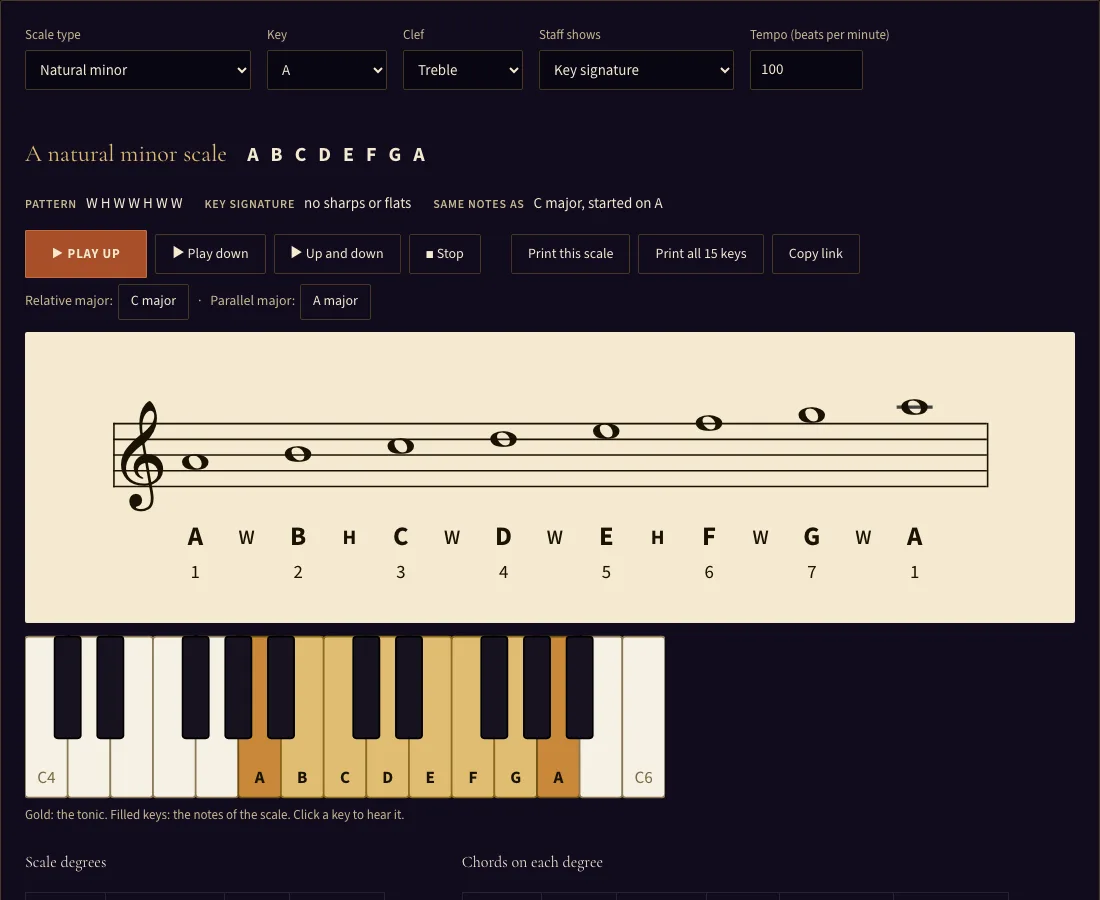Click the 'Chords on each degree' heading
1100x900 pixels.
point(532,862)
